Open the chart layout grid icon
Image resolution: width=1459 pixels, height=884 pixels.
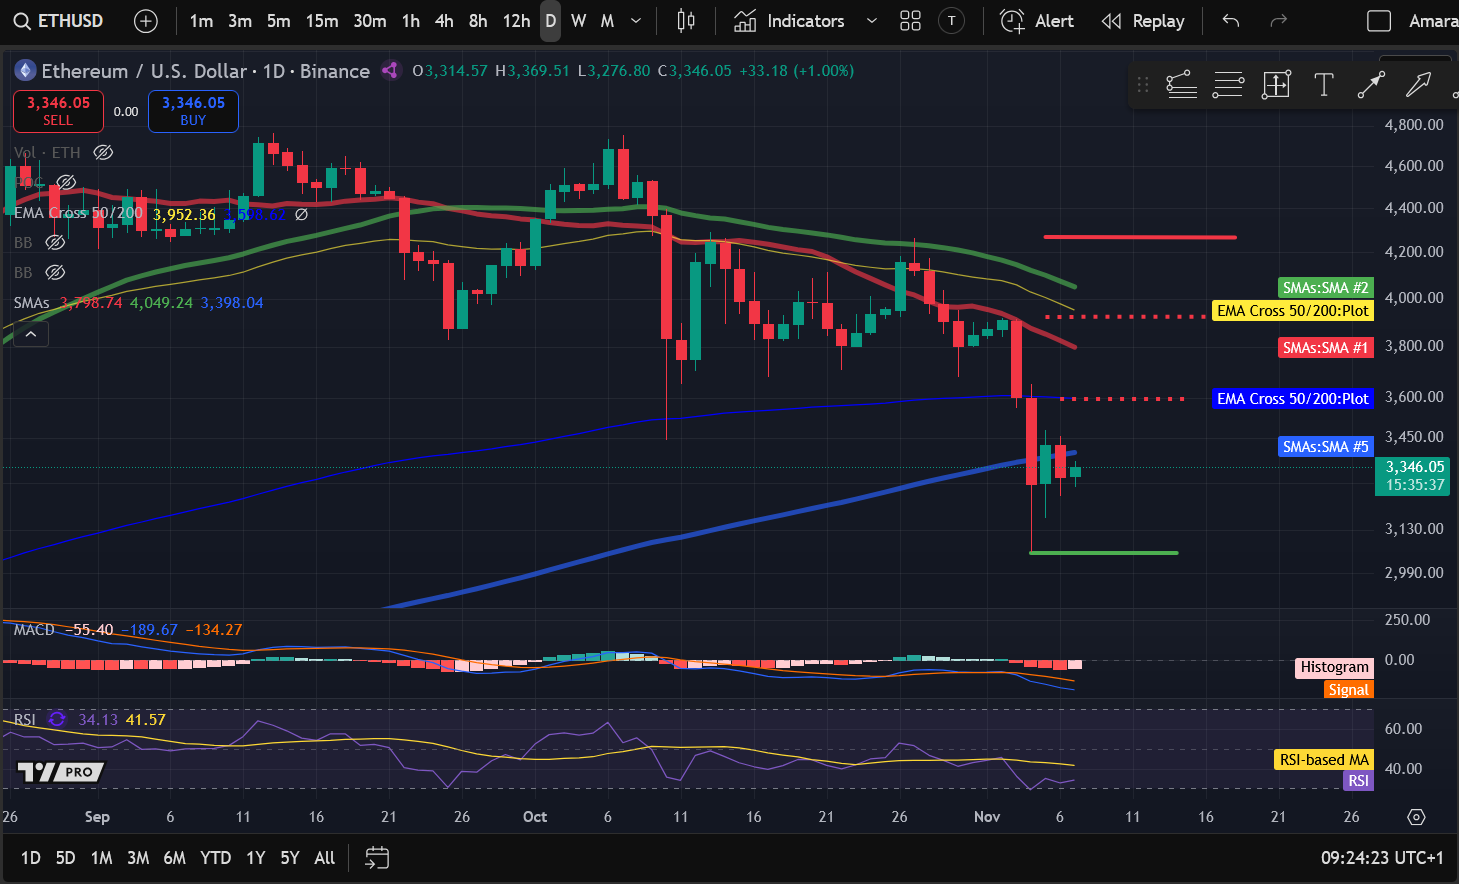point(910,20)
